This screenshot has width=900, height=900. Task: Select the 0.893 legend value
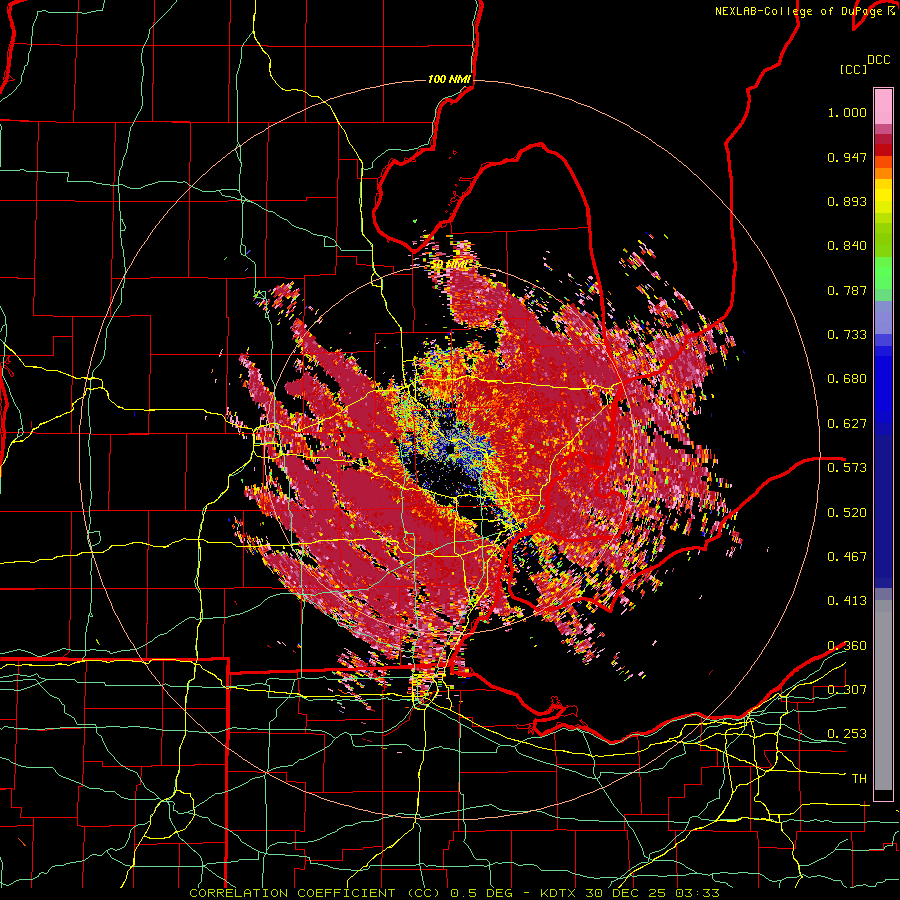847,201
